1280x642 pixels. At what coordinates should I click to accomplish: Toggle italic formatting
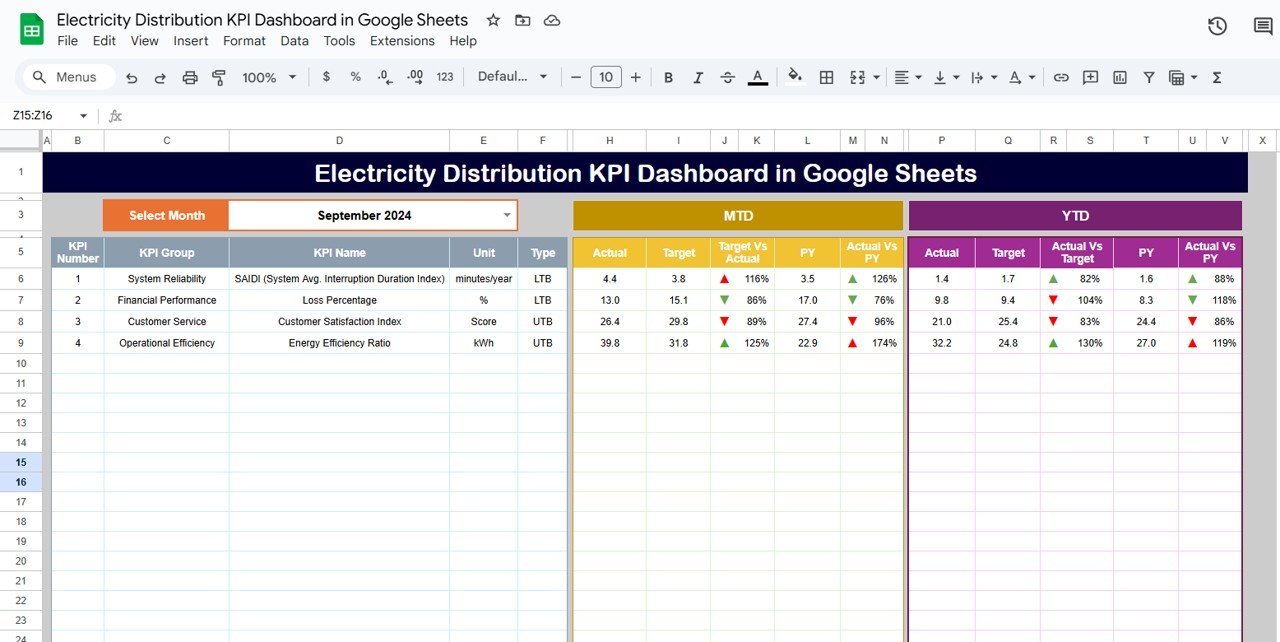[698, 77]
